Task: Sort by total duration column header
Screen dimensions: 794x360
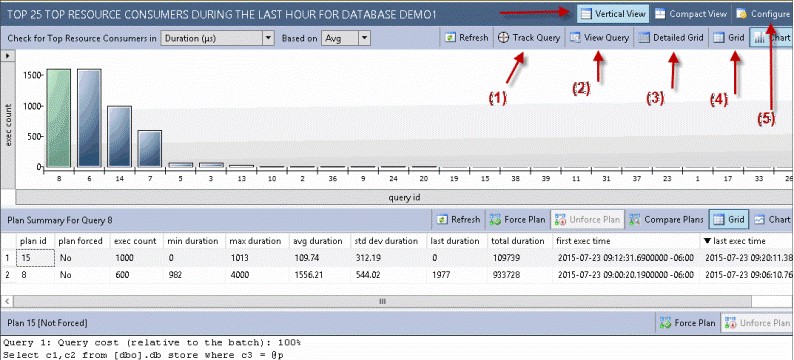Action: pyautogui.click(x=520, y=241)
